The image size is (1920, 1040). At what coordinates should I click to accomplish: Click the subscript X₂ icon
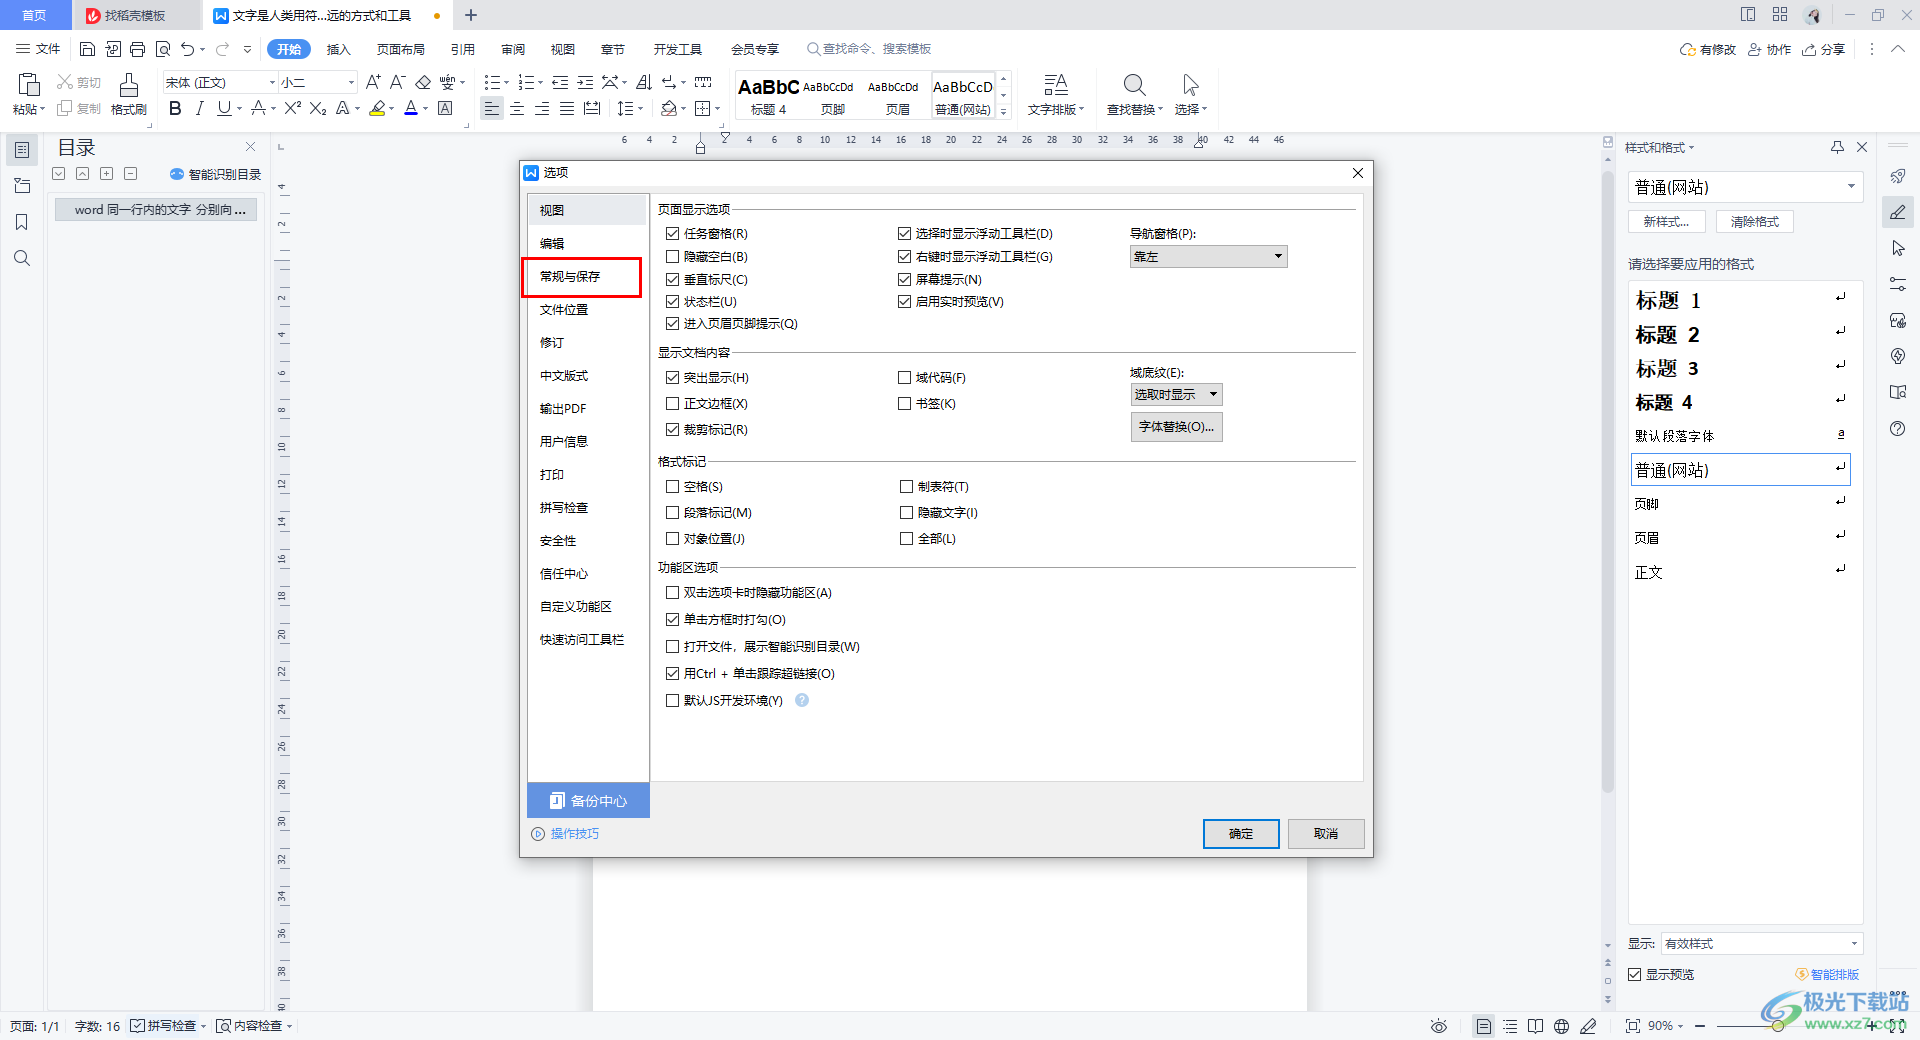(318, 109)
